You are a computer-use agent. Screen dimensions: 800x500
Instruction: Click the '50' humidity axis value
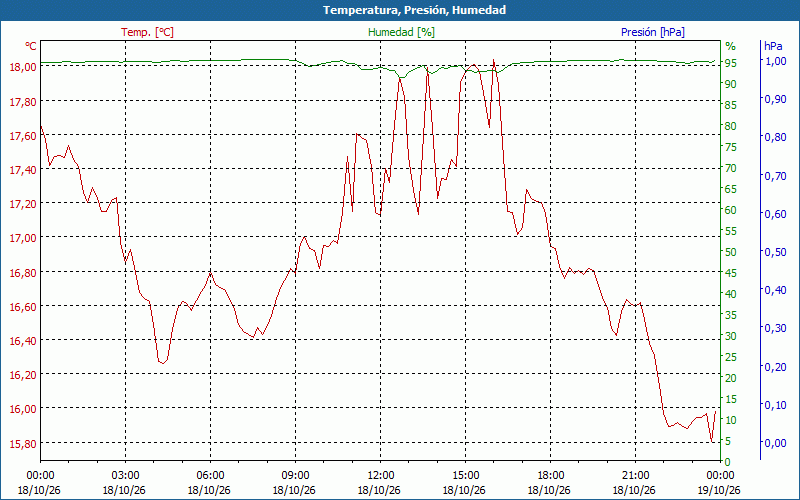(731, 252)
